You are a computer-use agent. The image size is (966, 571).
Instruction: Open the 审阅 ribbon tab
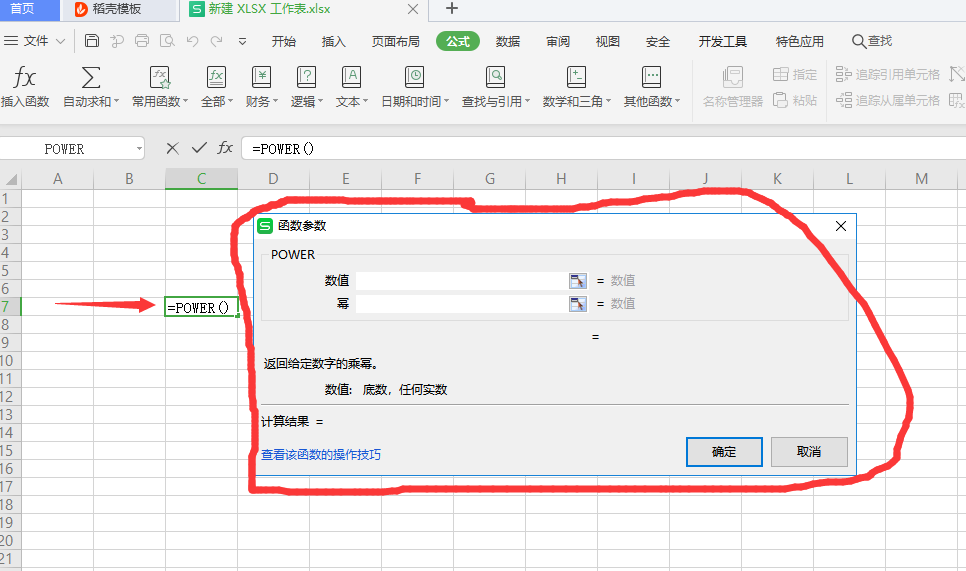(558, 41)
